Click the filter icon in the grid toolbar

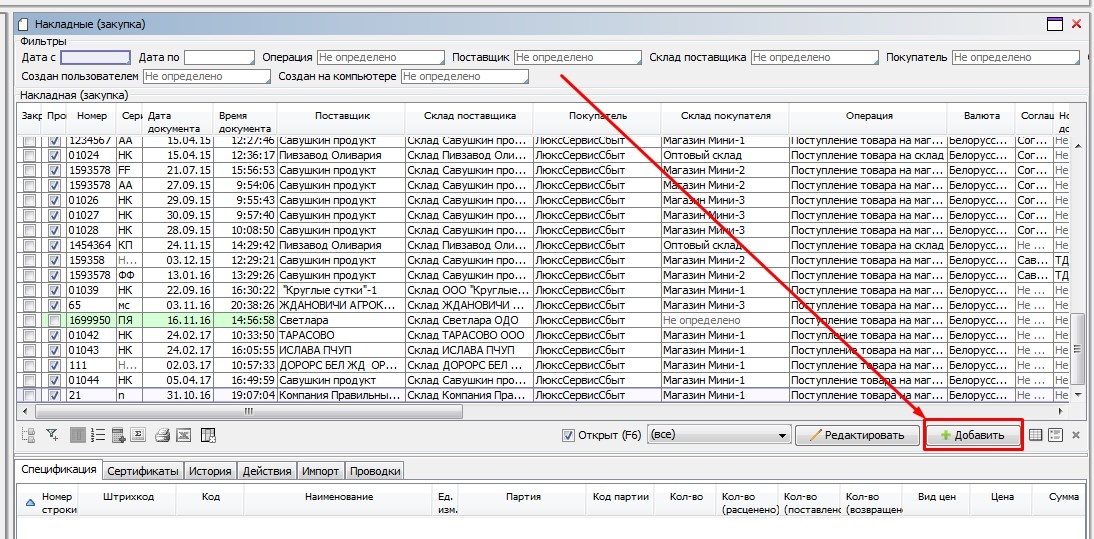pyautogui.click(x=53, y=435)
